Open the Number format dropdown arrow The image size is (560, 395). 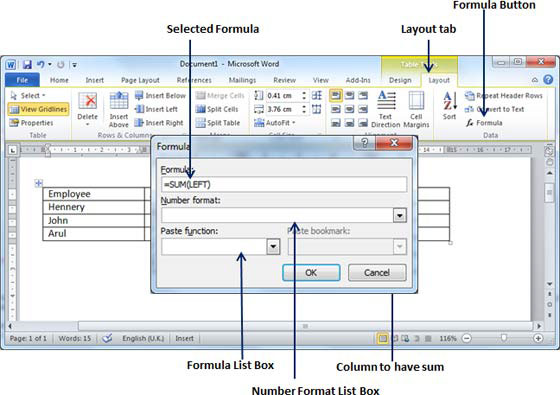(x=400, y=215)
